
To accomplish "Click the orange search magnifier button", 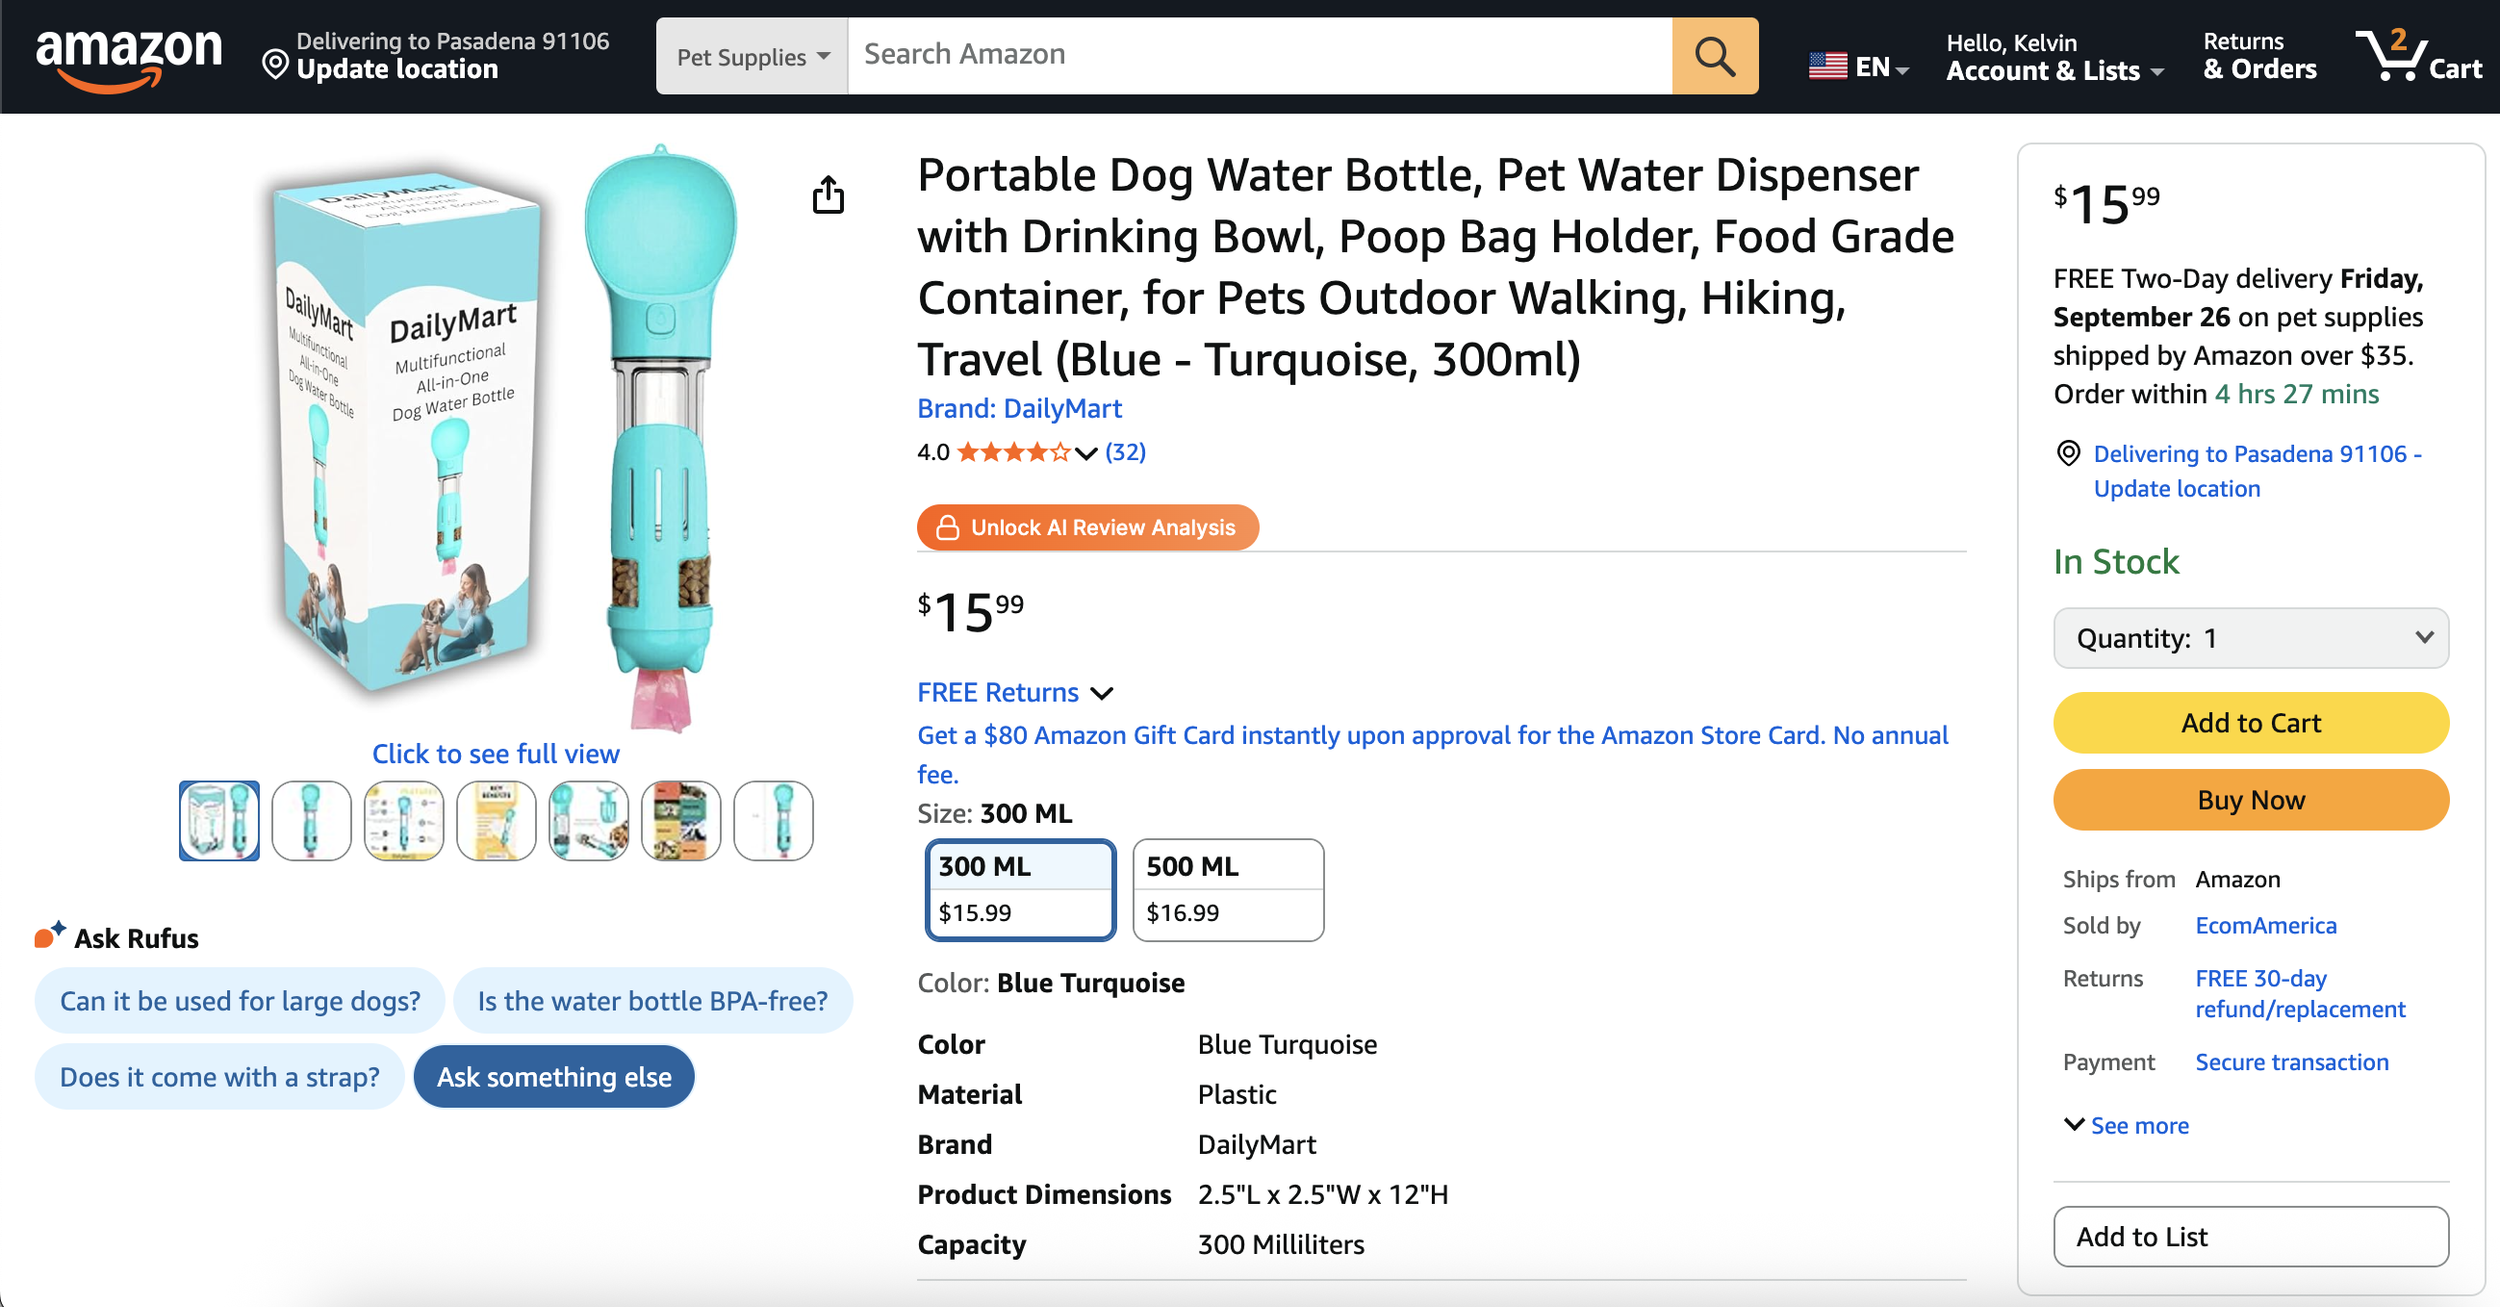I will tap(1714, 56).
